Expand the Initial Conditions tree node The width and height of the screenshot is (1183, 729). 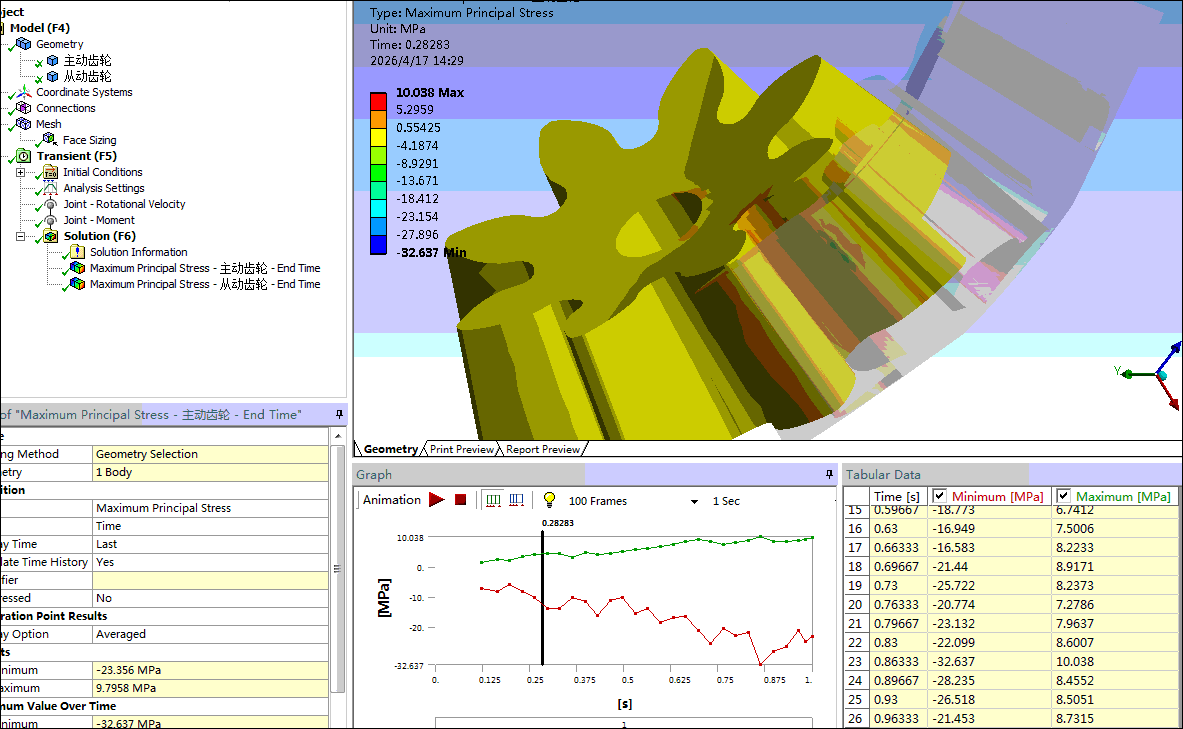(21, 172)
